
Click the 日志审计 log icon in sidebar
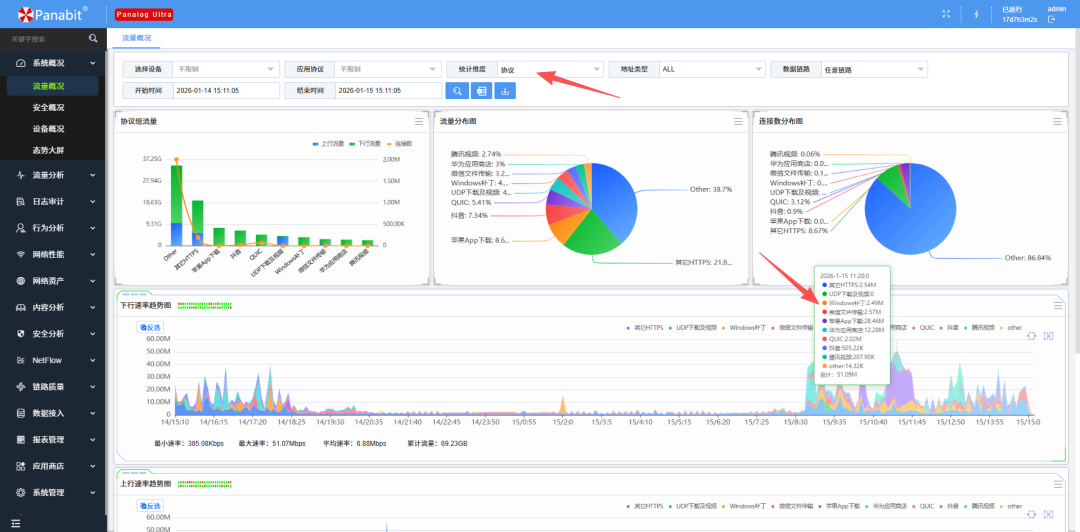20,201
